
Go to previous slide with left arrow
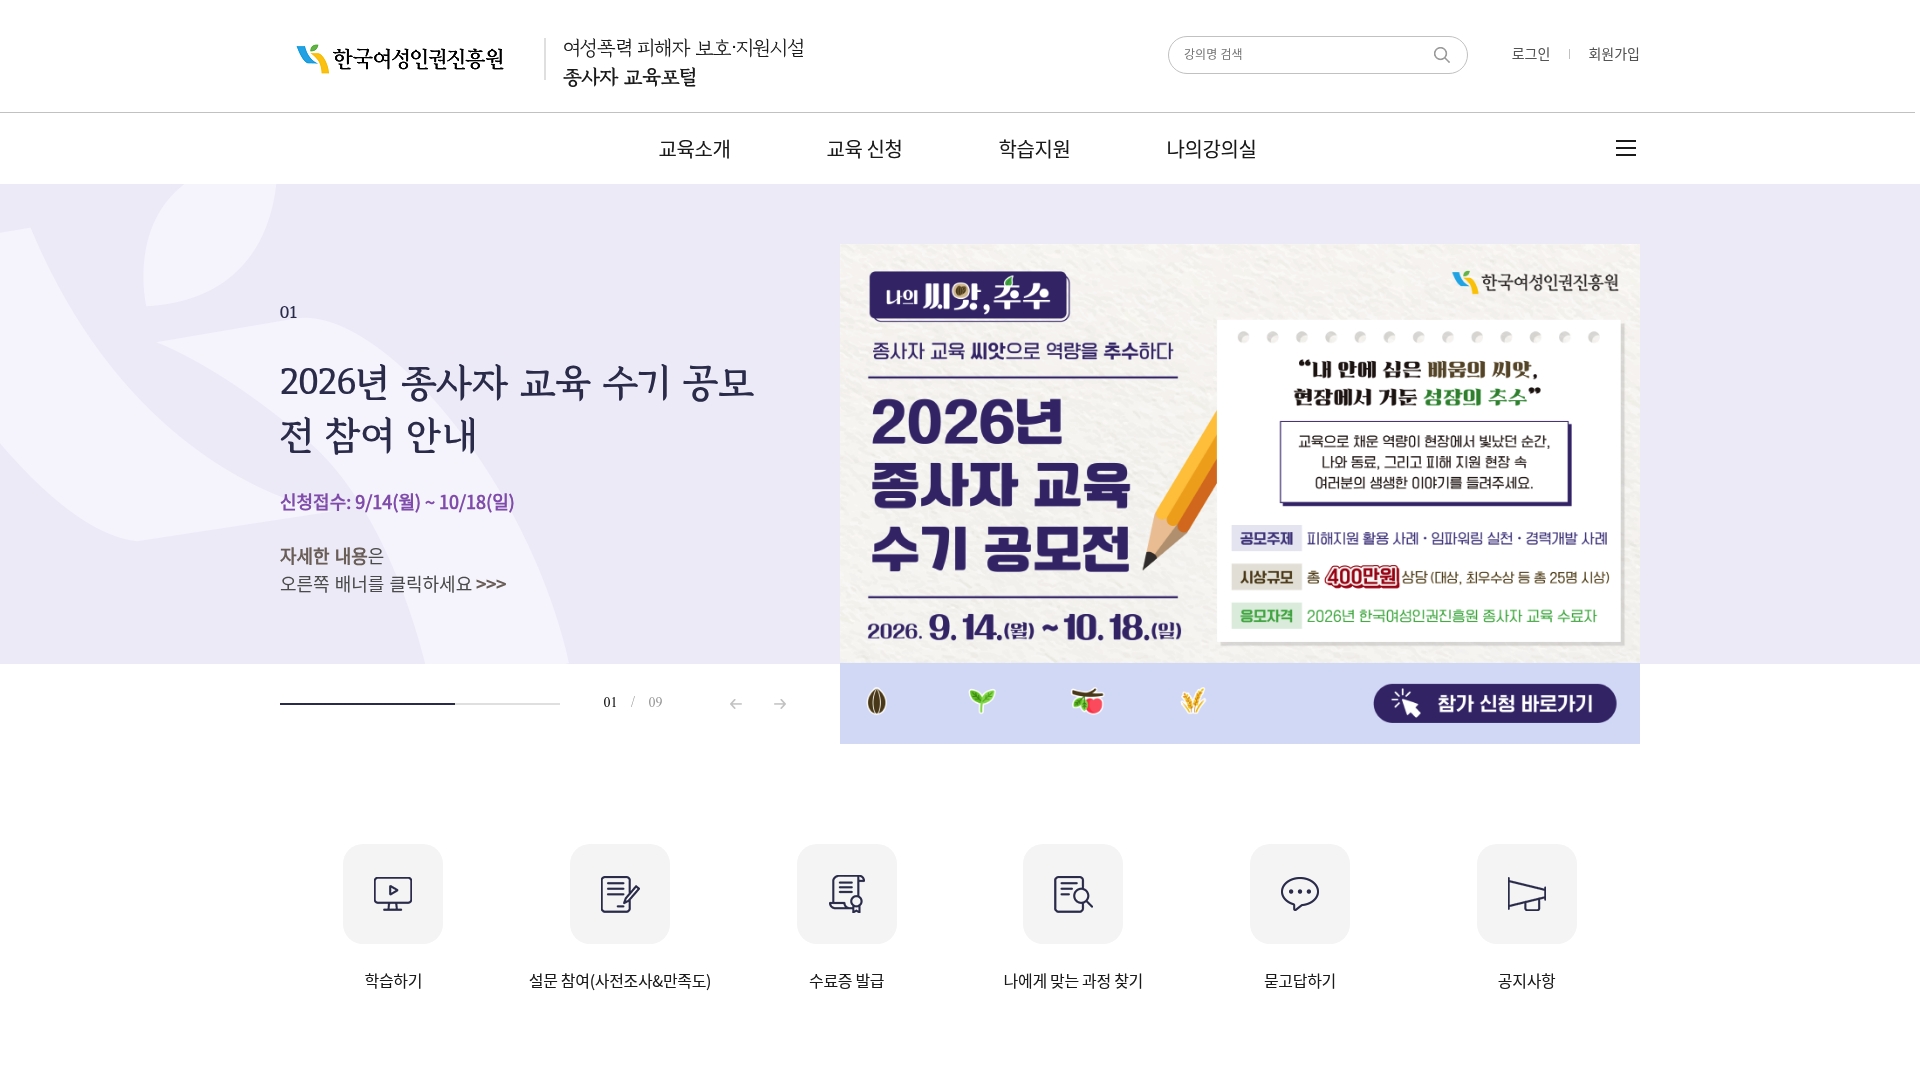click(736, 704)
